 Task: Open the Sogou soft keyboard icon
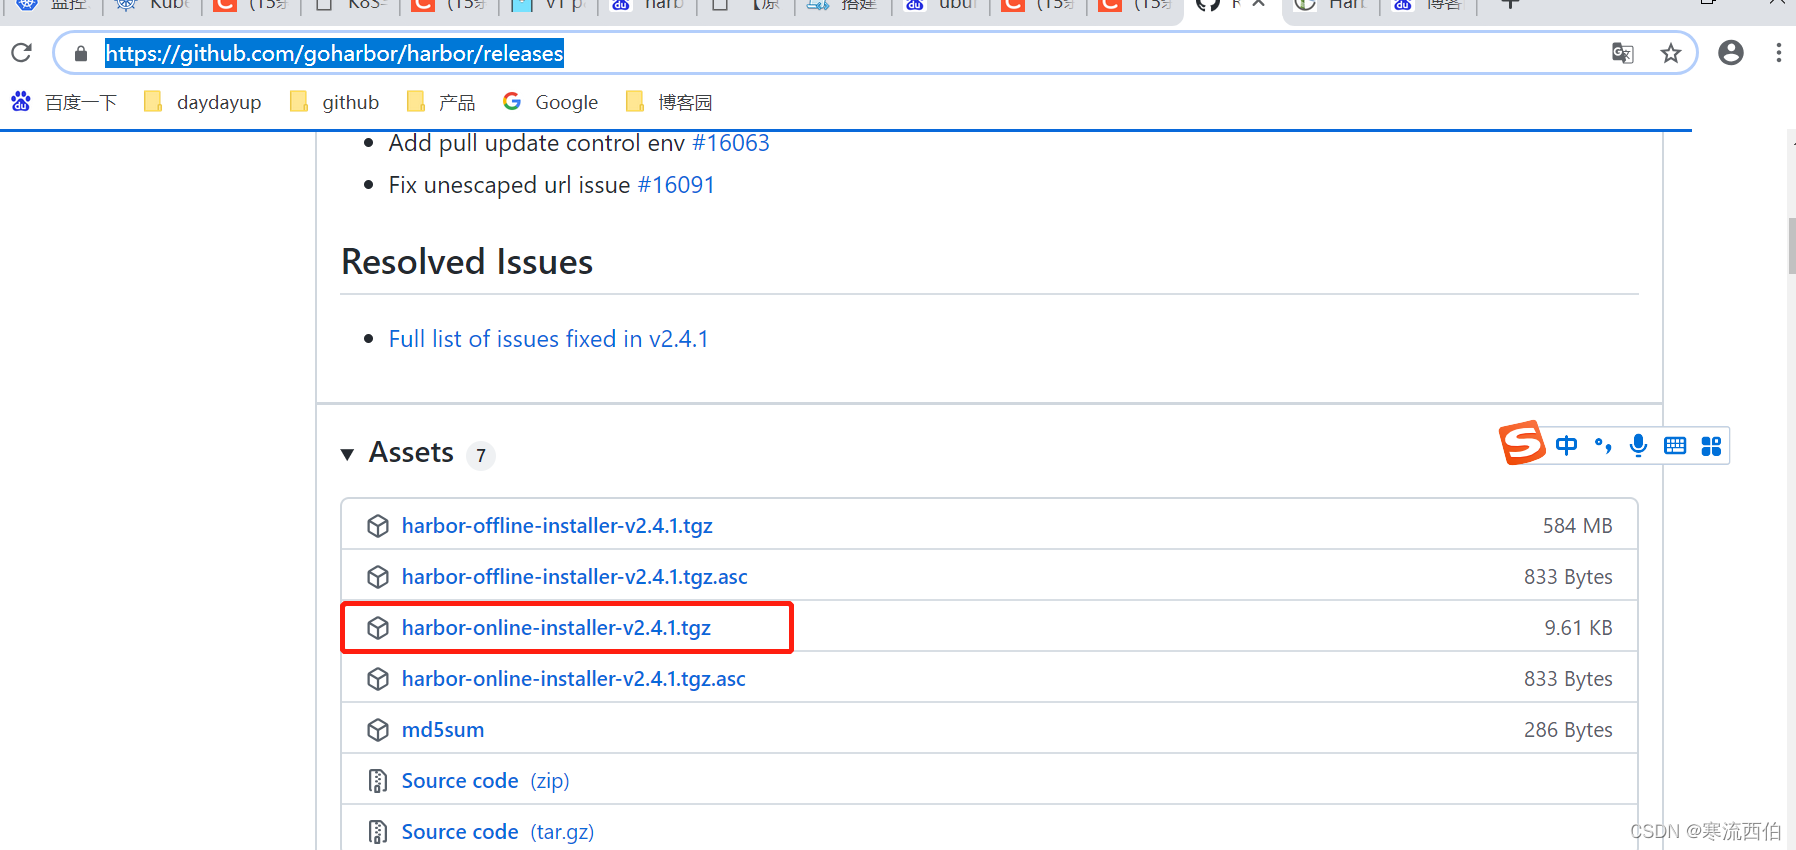tap(1675, 446)
